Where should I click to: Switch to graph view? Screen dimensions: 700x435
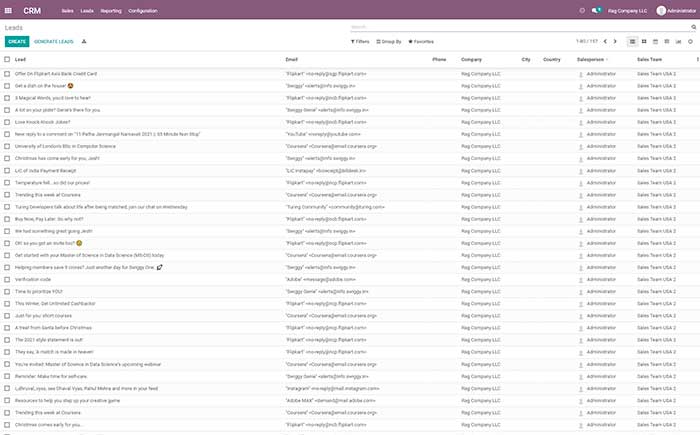point(679,42)
